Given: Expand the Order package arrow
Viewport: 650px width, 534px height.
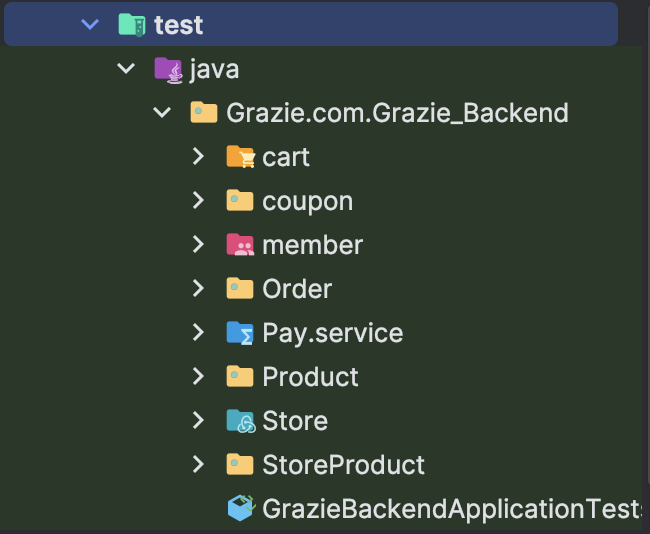Looking at the screenshot, I should click(198, 289).
